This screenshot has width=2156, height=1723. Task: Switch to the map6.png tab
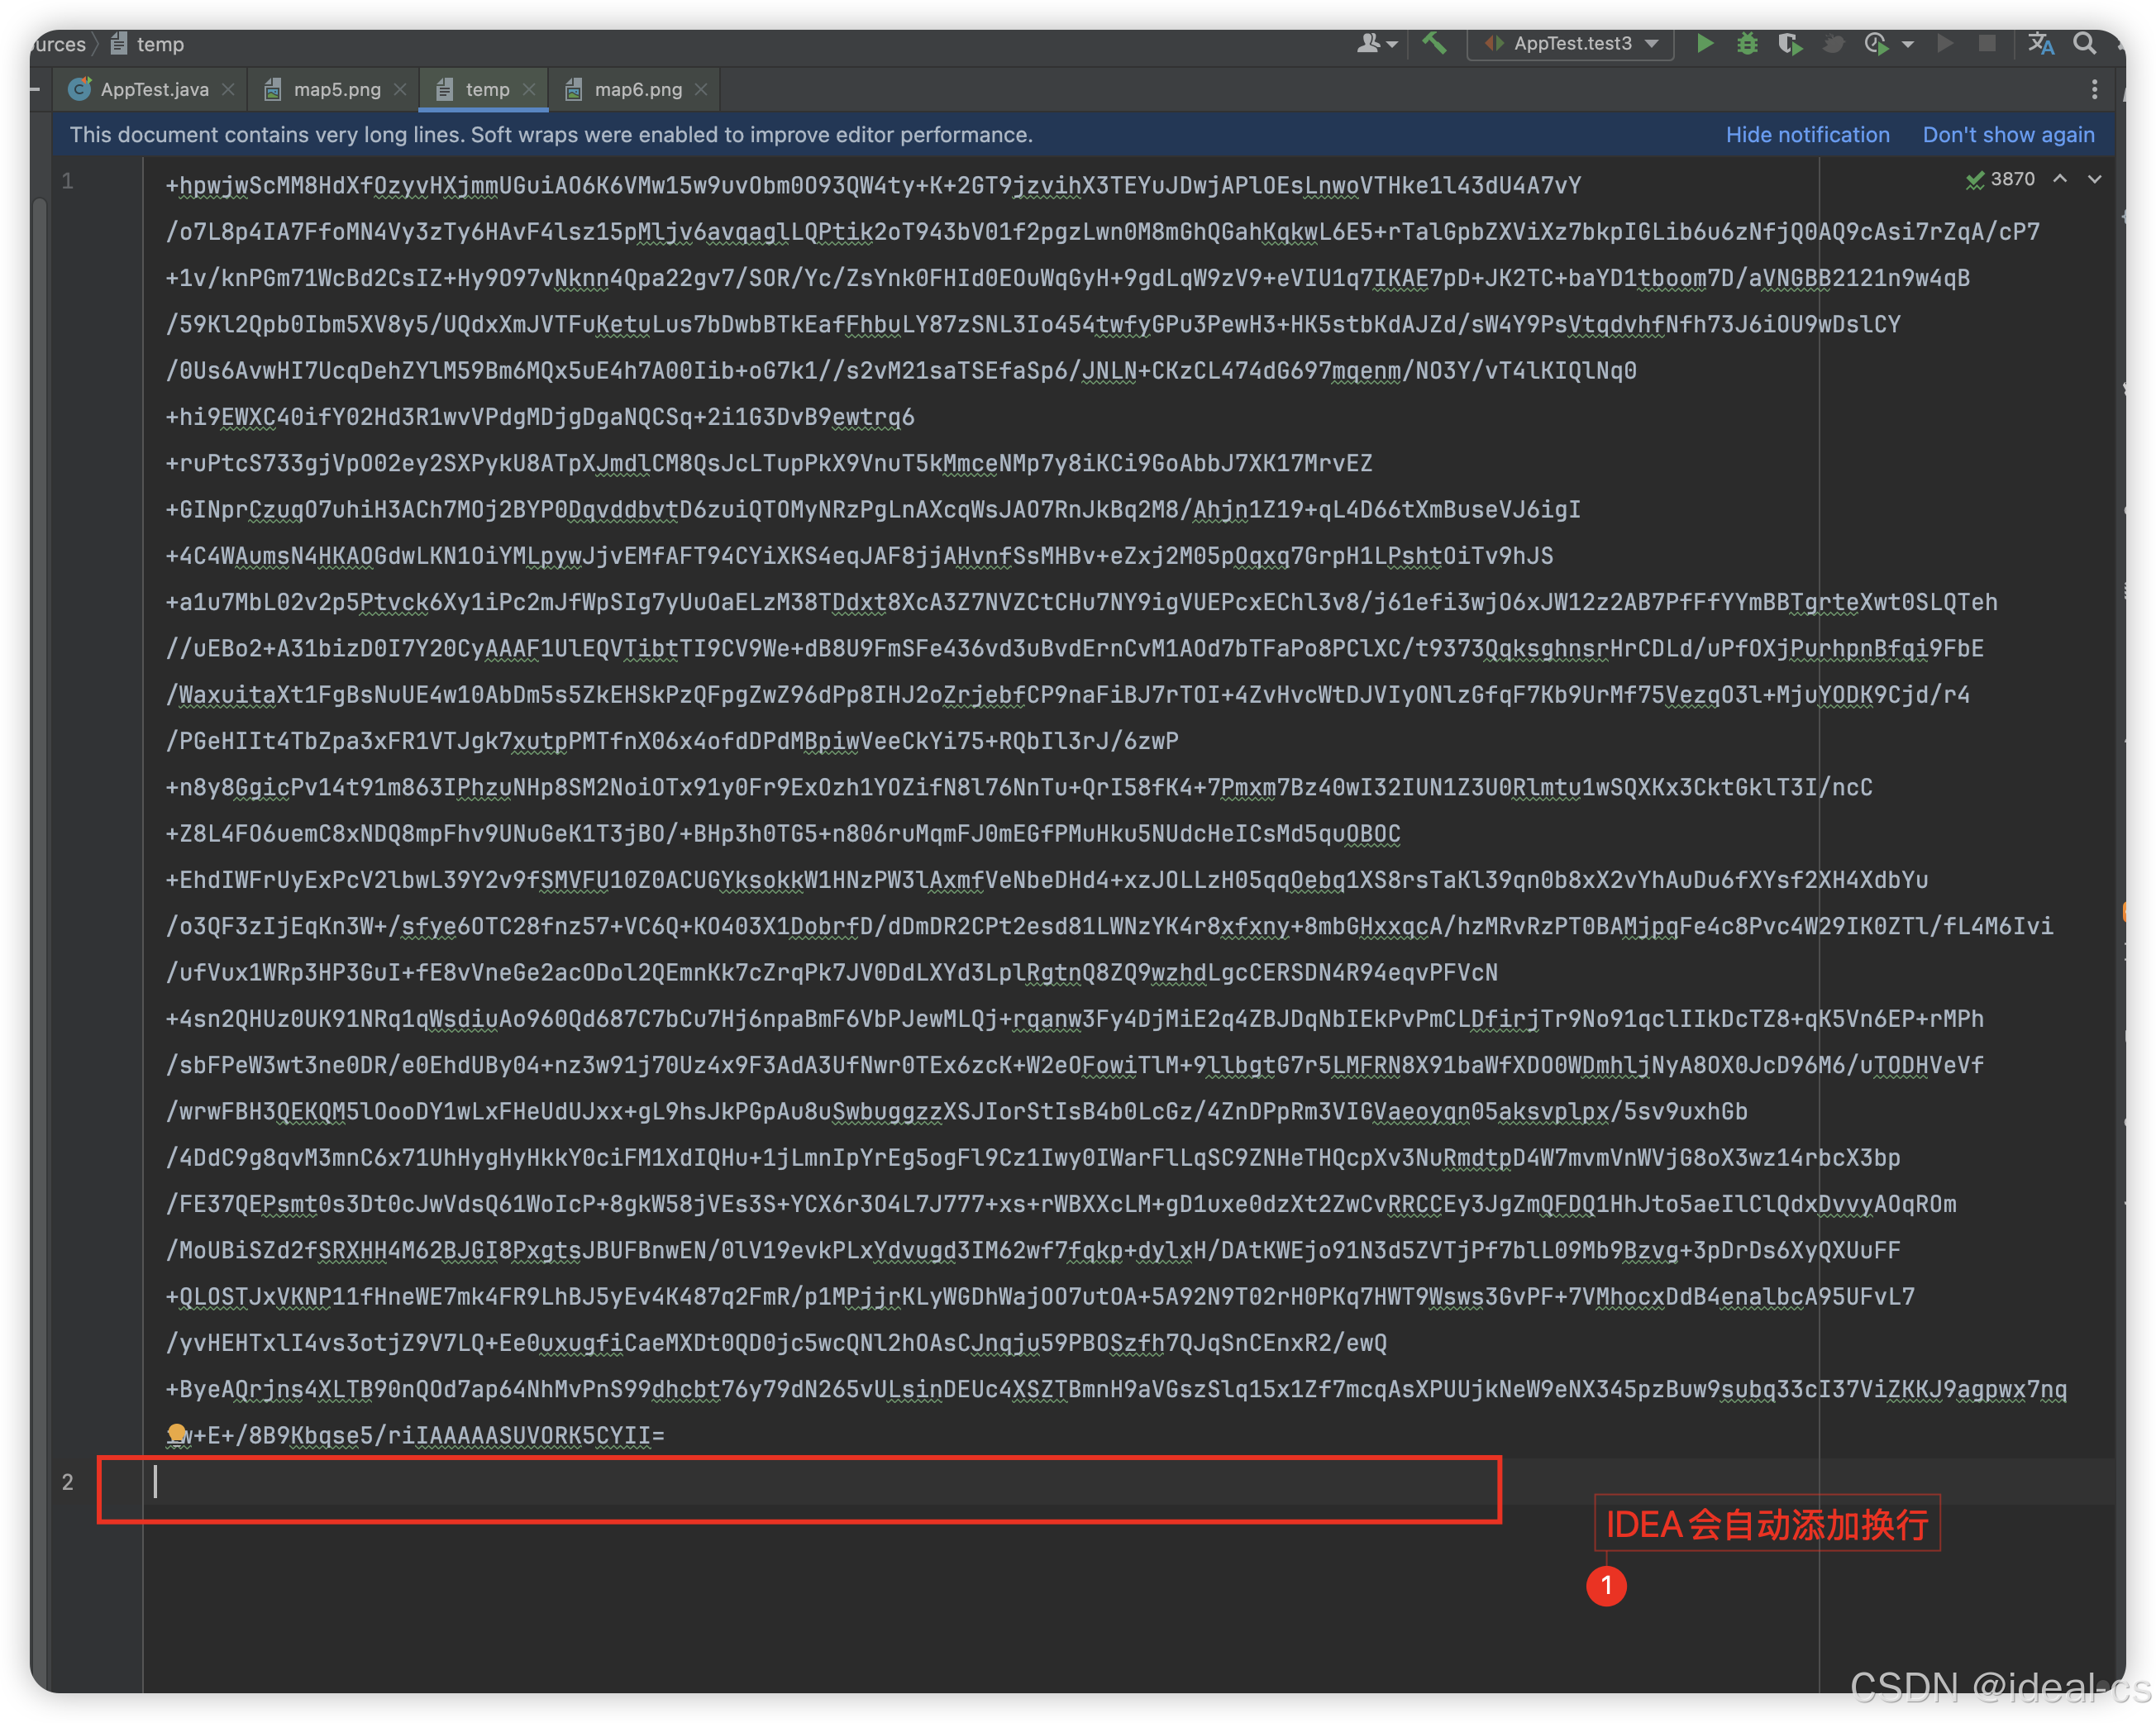point(637,89)
